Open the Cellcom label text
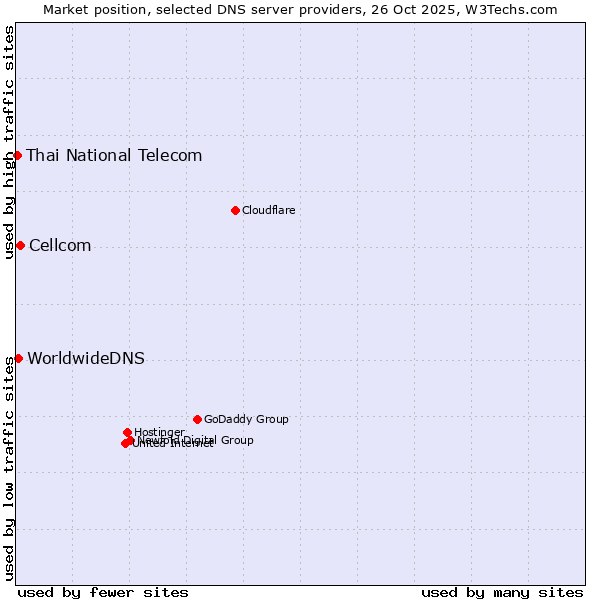600x600 pixels. [x=60, y=246]
